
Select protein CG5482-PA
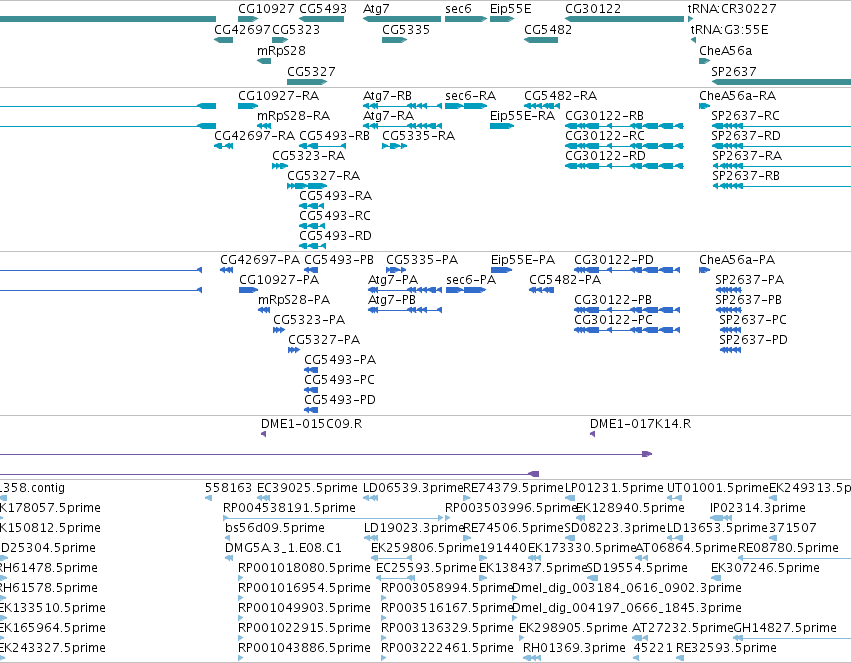tap(565, 280)
